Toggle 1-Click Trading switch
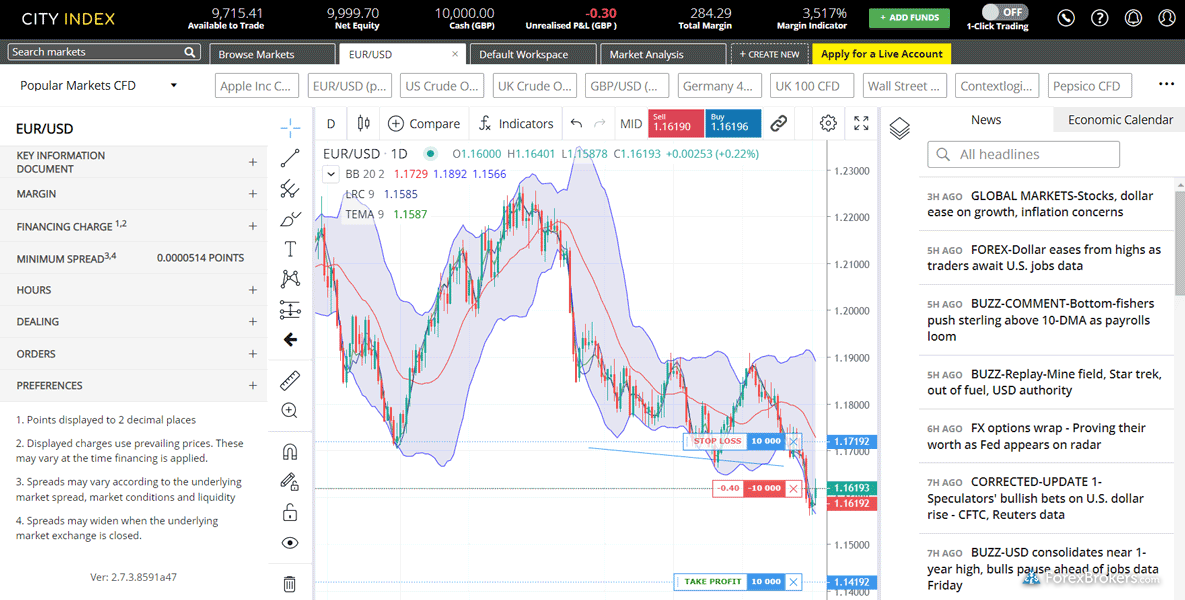The image size is (1185, 600). 1004,12
